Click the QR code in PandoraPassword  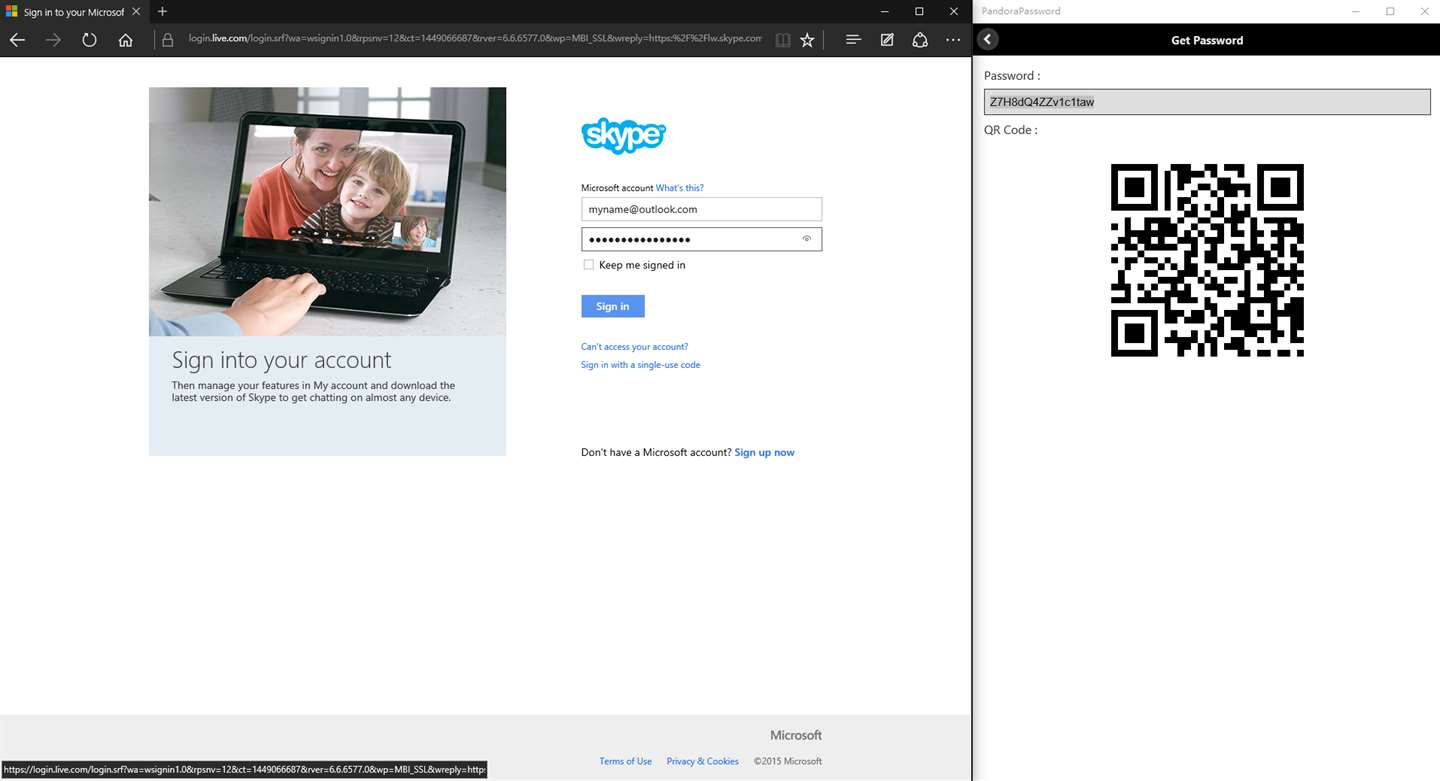point(1207,260)
